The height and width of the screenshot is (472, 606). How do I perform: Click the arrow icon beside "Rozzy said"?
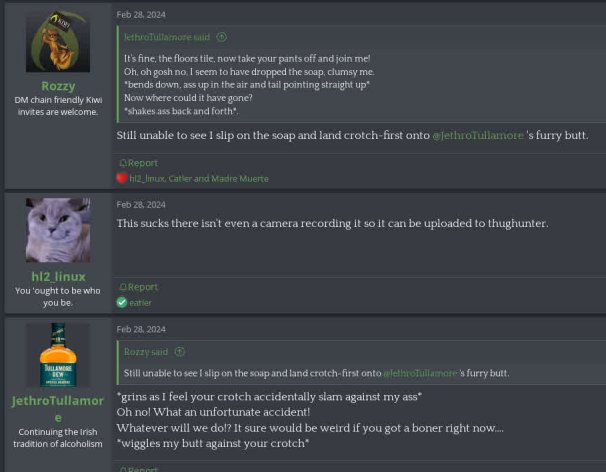(x=180, y=352)
